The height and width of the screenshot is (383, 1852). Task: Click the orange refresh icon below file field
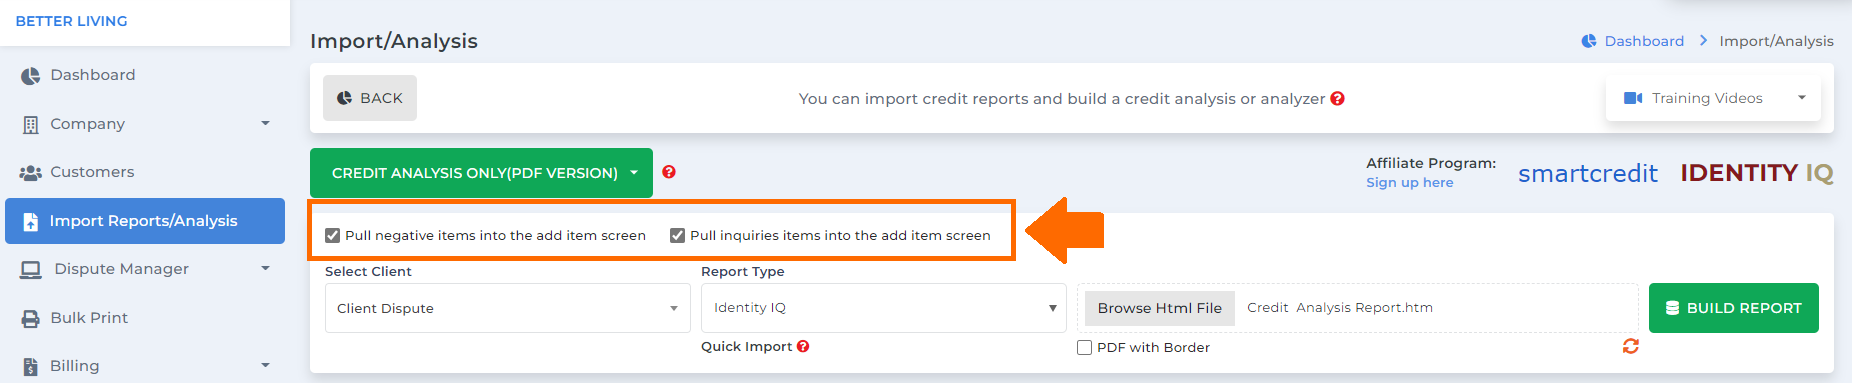coord(1630,346)
